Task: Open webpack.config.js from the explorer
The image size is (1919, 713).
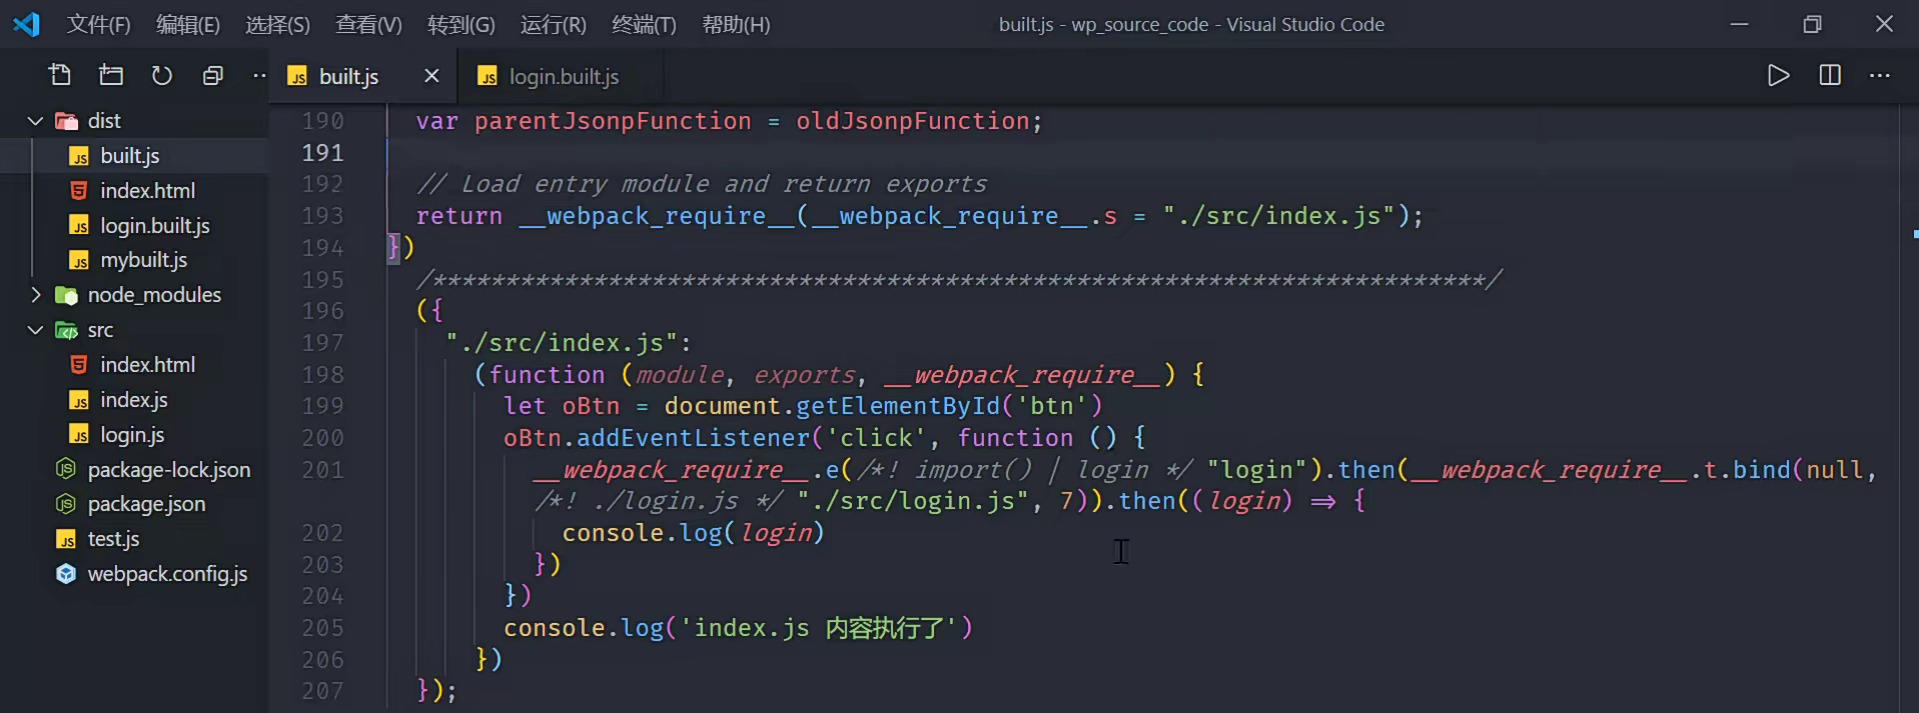Action: coord(167,574)
